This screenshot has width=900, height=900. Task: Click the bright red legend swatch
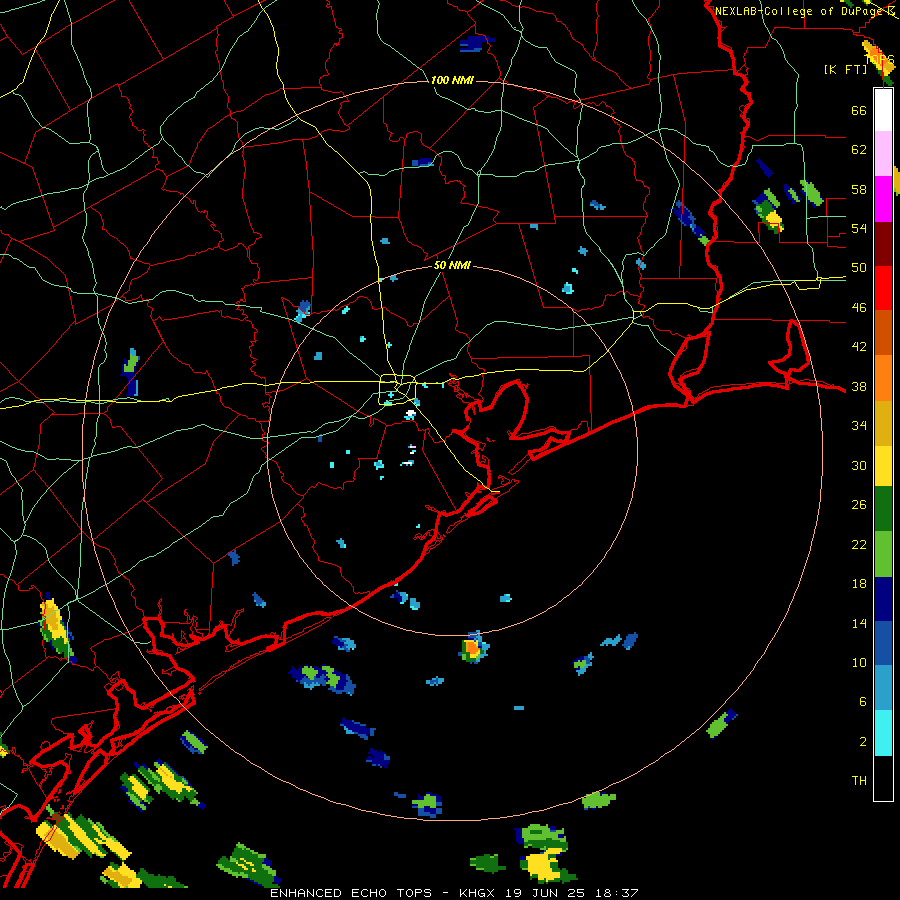(x=883, y=288)
